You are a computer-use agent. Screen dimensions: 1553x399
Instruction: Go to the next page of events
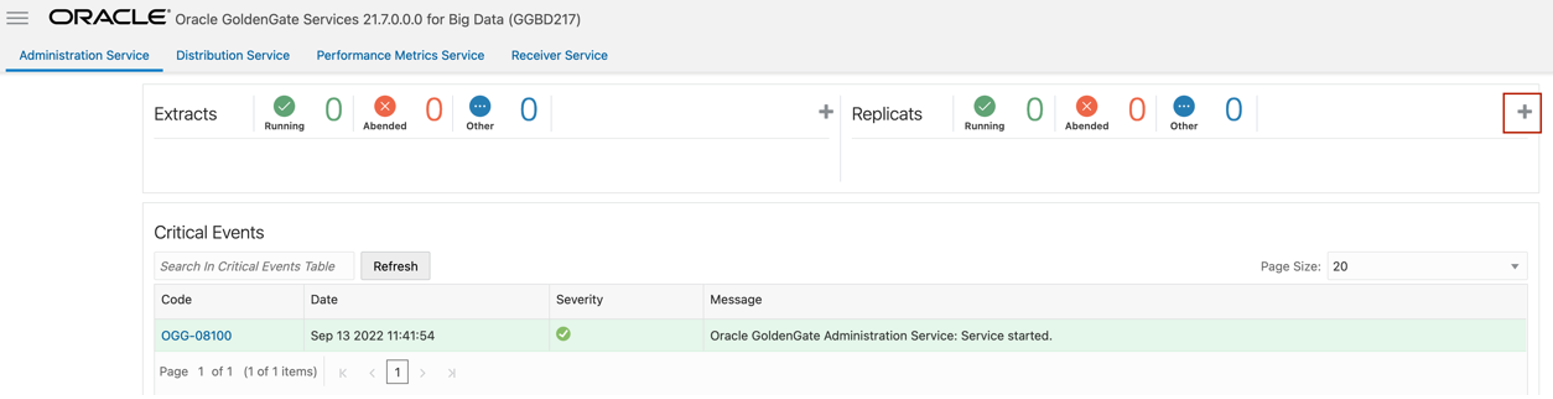click(x=423, y=373)
